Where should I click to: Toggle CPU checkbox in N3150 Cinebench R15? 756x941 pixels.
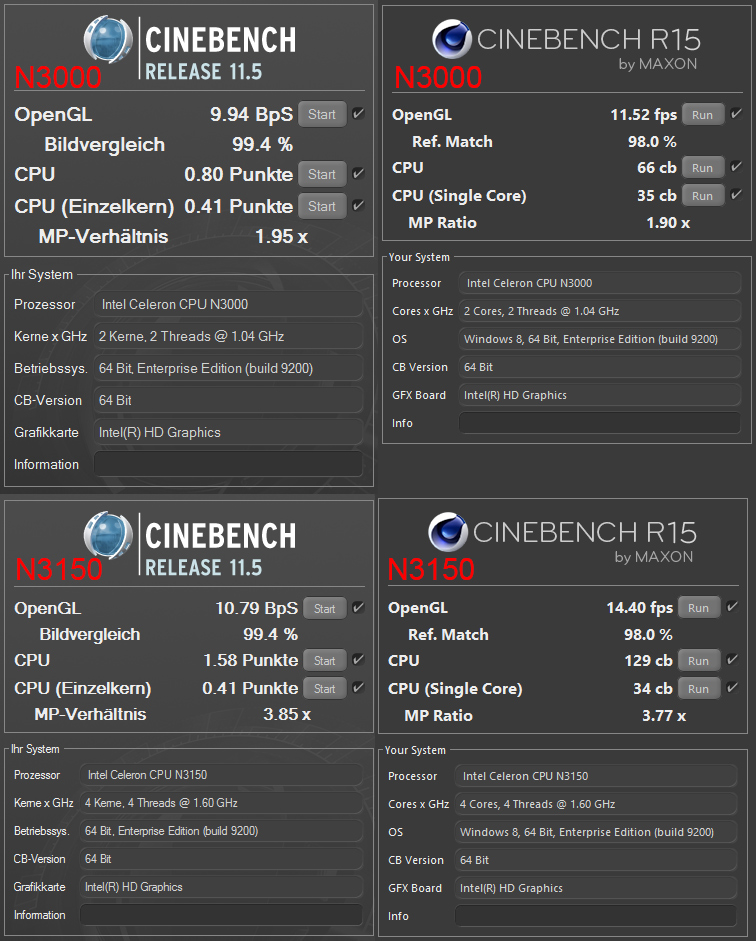point(732,659)
